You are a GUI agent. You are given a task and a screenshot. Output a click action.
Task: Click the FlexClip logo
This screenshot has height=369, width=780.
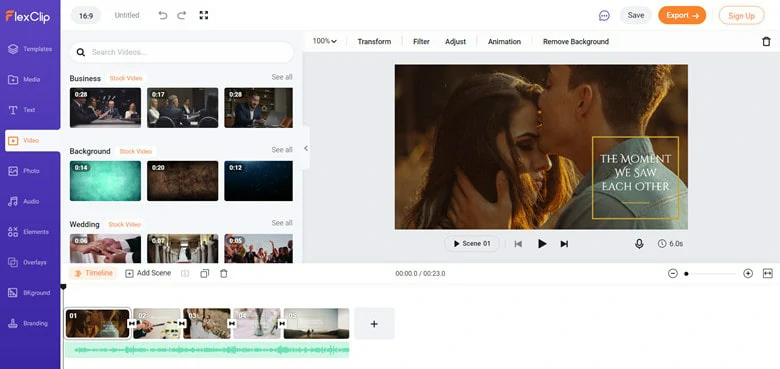[27, 16]
